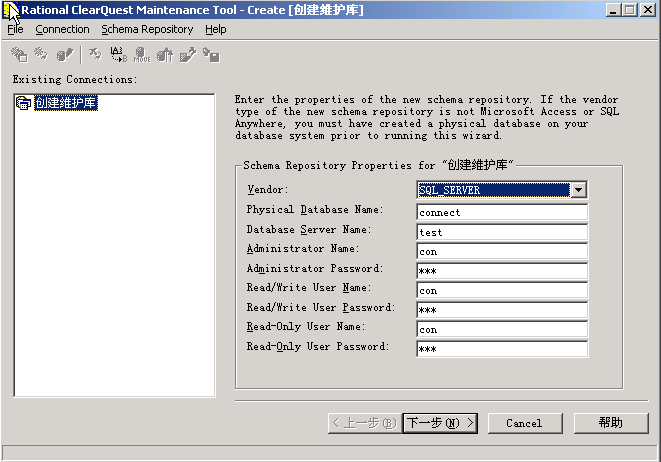Click the first toolbar icon for creating a schema repository

tap(19, 55)
